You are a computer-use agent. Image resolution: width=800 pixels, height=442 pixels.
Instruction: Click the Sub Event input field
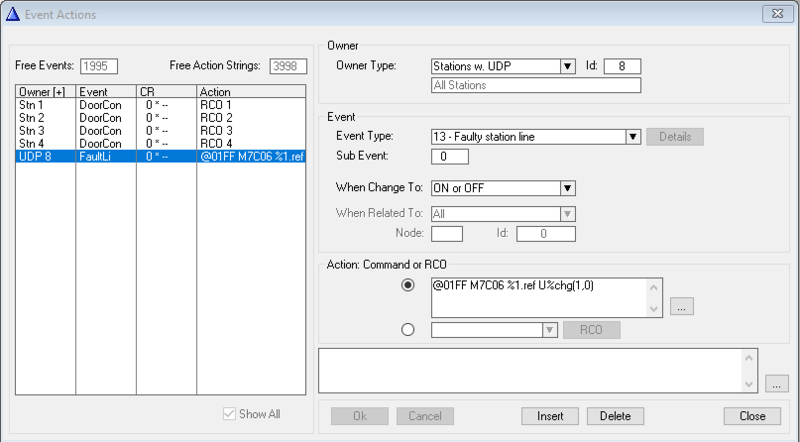coord(449,157)
